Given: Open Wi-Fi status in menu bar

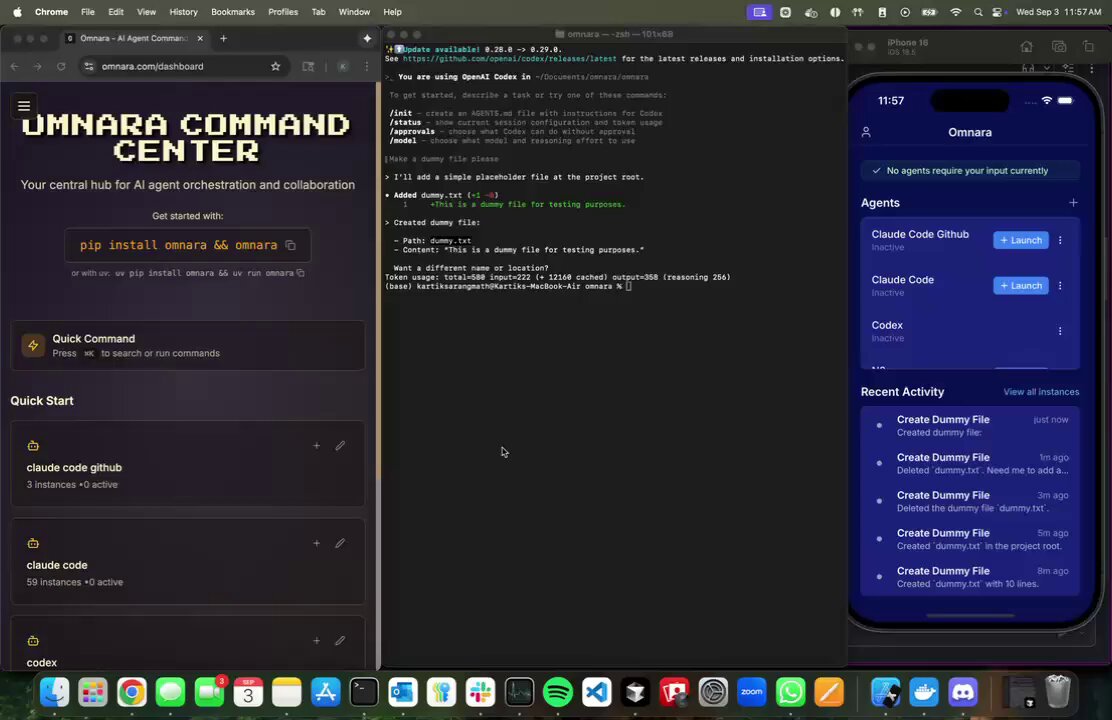Looking at the screenshot, I should (x=955, y=12).
